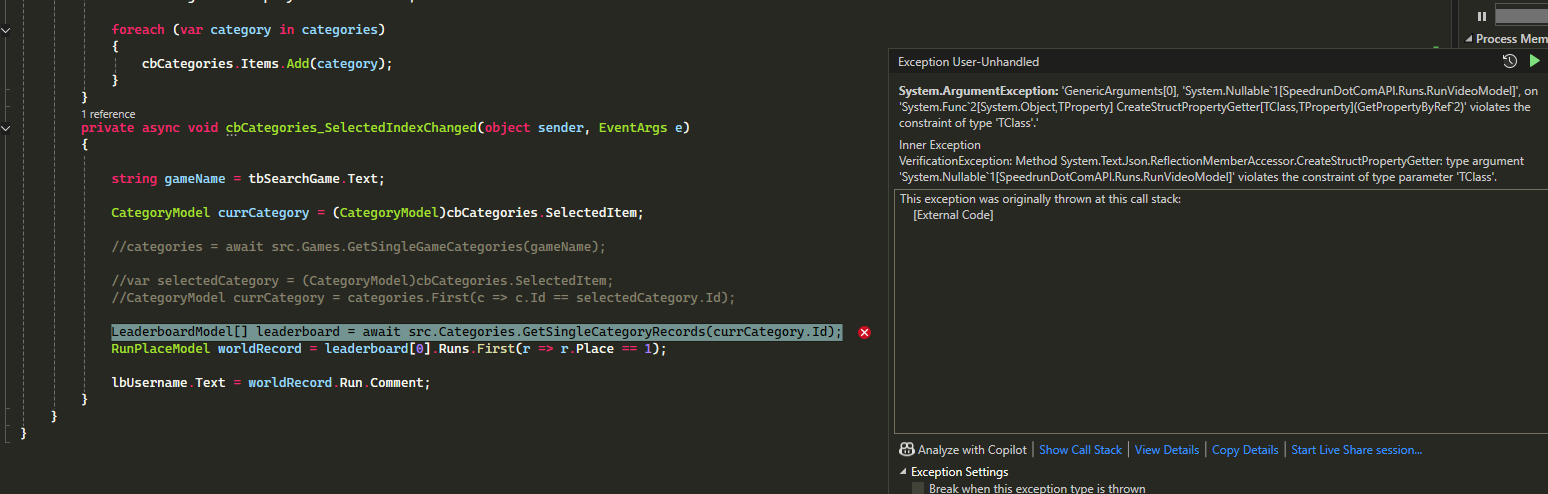Collapse the Exception Settings section
Viewport: 1548px width, 494px height.
click(x=904, y=472)
